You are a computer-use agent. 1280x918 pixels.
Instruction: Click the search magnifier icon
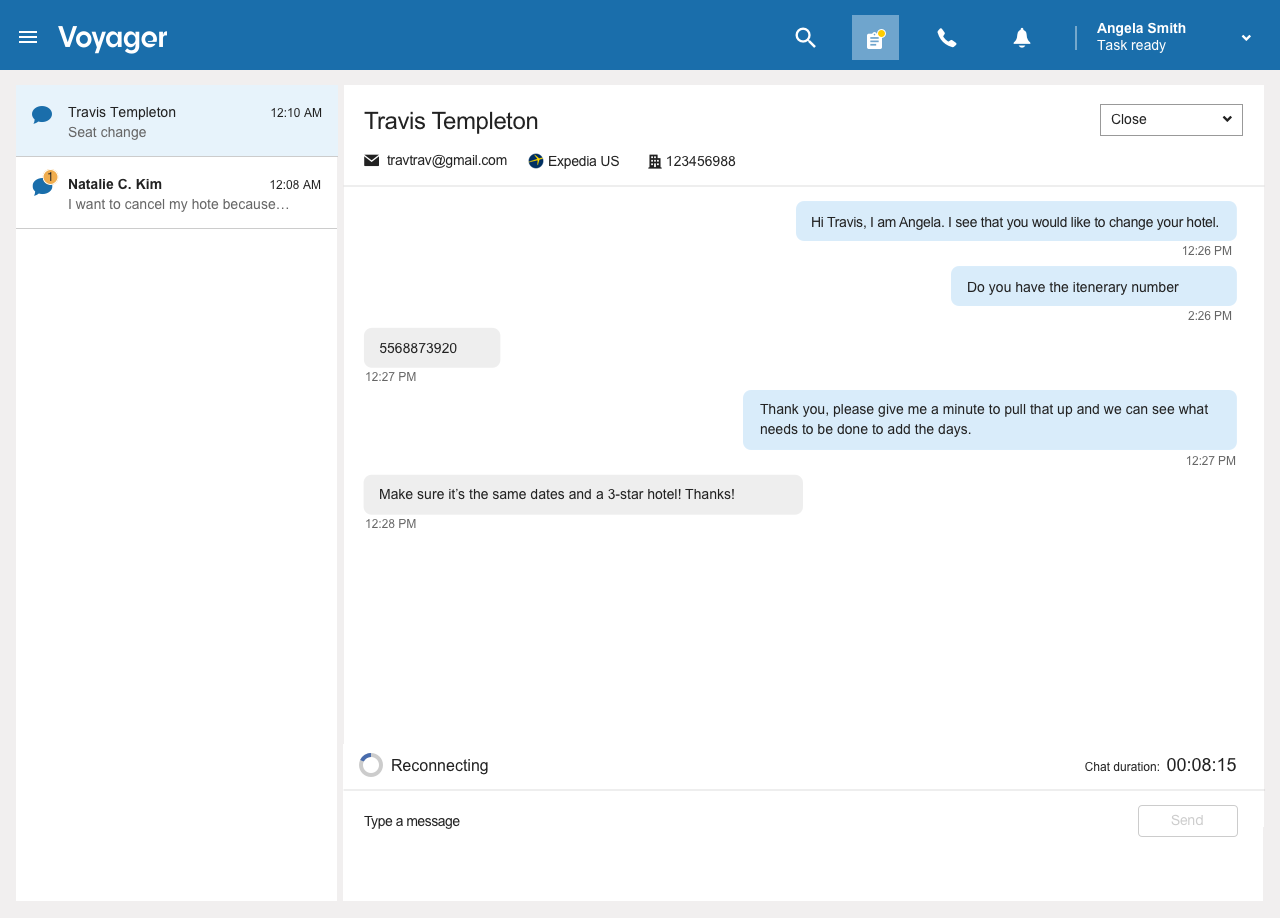point(805,38)
